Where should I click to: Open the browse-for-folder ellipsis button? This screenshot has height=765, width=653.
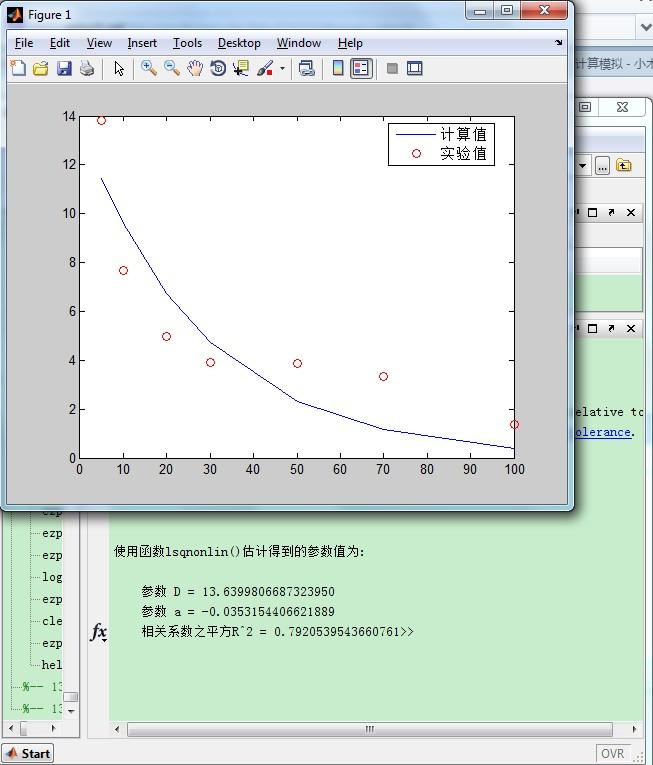602,166
